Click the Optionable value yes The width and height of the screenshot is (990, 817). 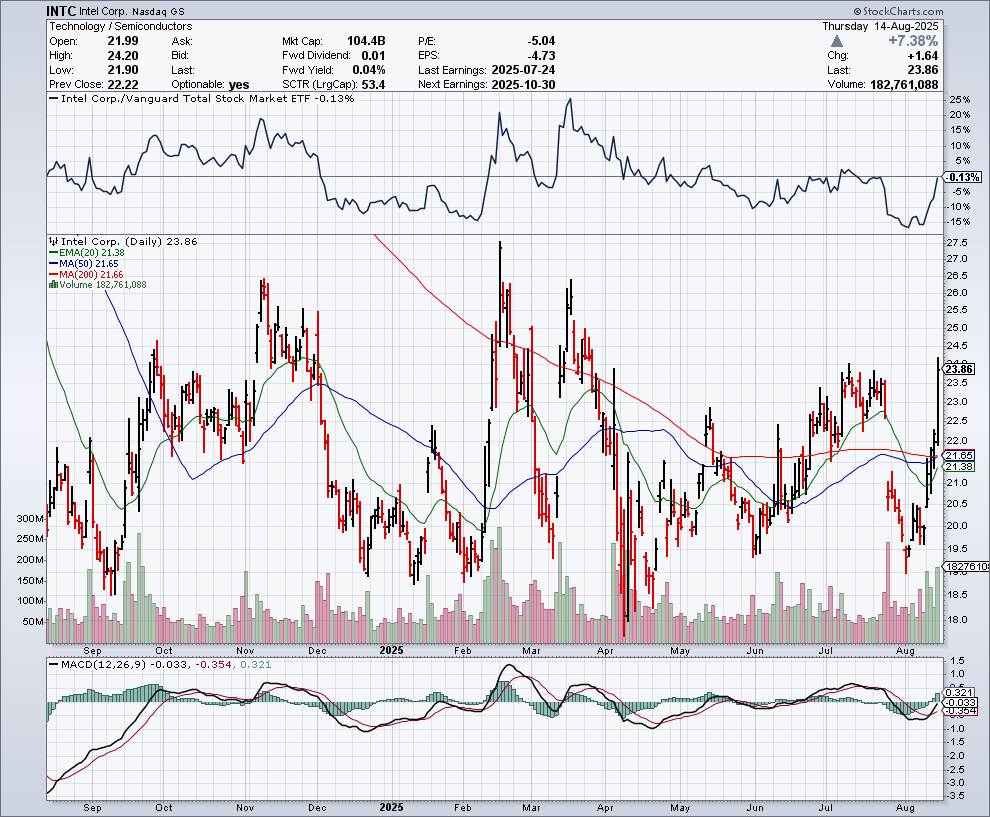239,85
